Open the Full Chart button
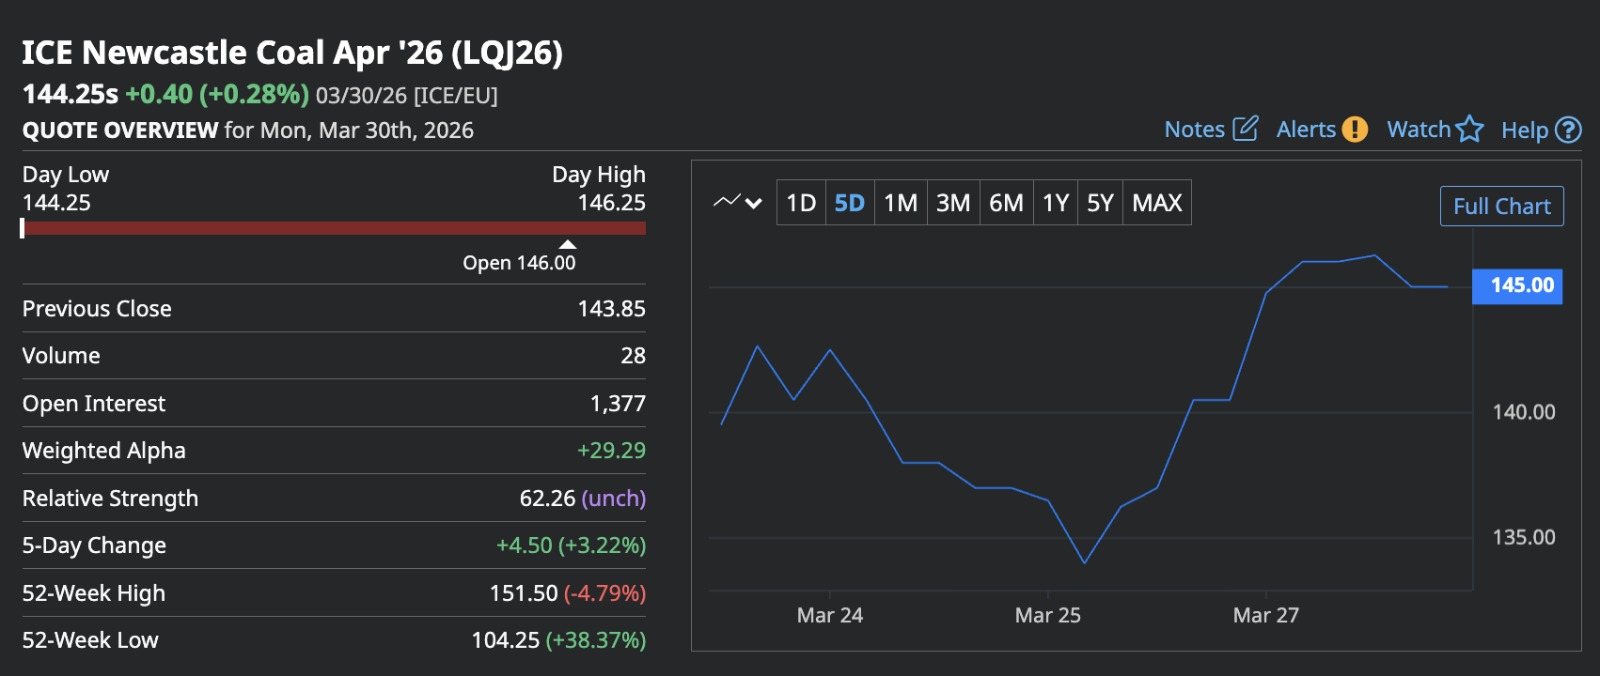The width and height of the screenshot is (1600, 676). coord(1501,206)
